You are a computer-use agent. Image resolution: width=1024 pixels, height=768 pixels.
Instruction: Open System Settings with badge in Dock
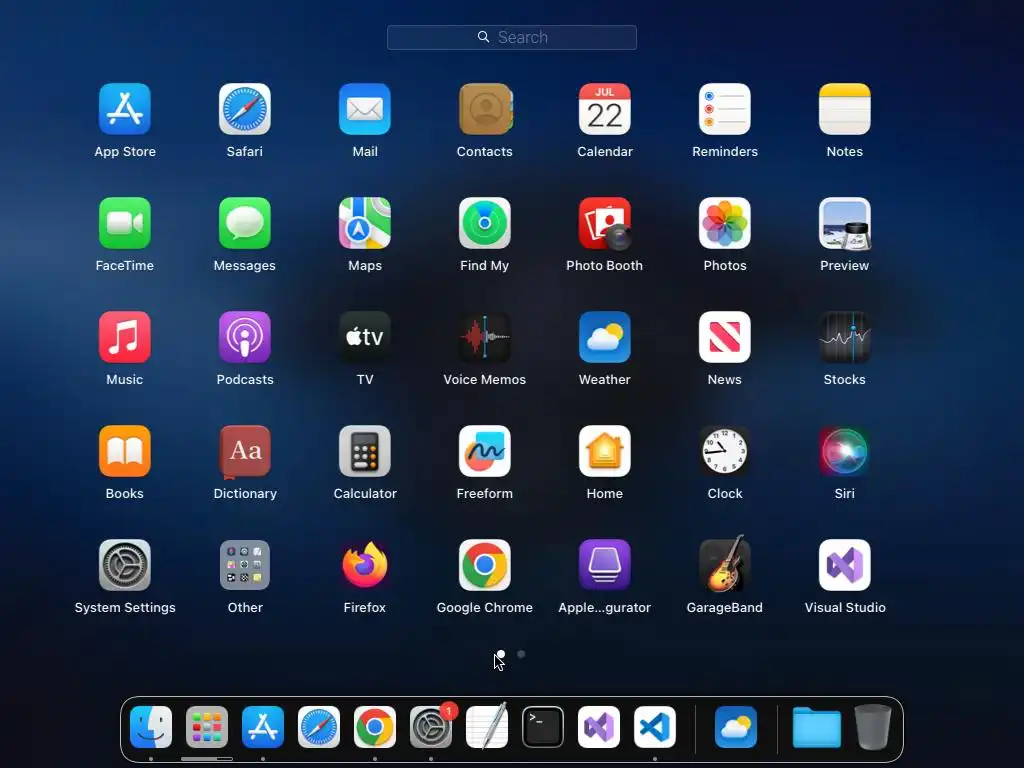tap(431, 727)
